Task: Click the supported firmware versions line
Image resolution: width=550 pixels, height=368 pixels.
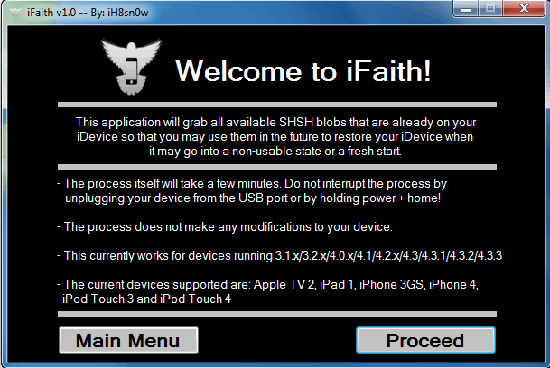Action: (280, 256)
